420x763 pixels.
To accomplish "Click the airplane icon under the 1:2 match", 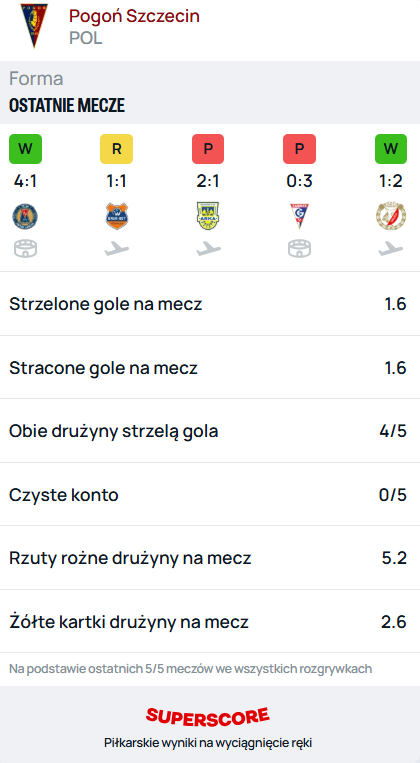I will tap(391, 249).
